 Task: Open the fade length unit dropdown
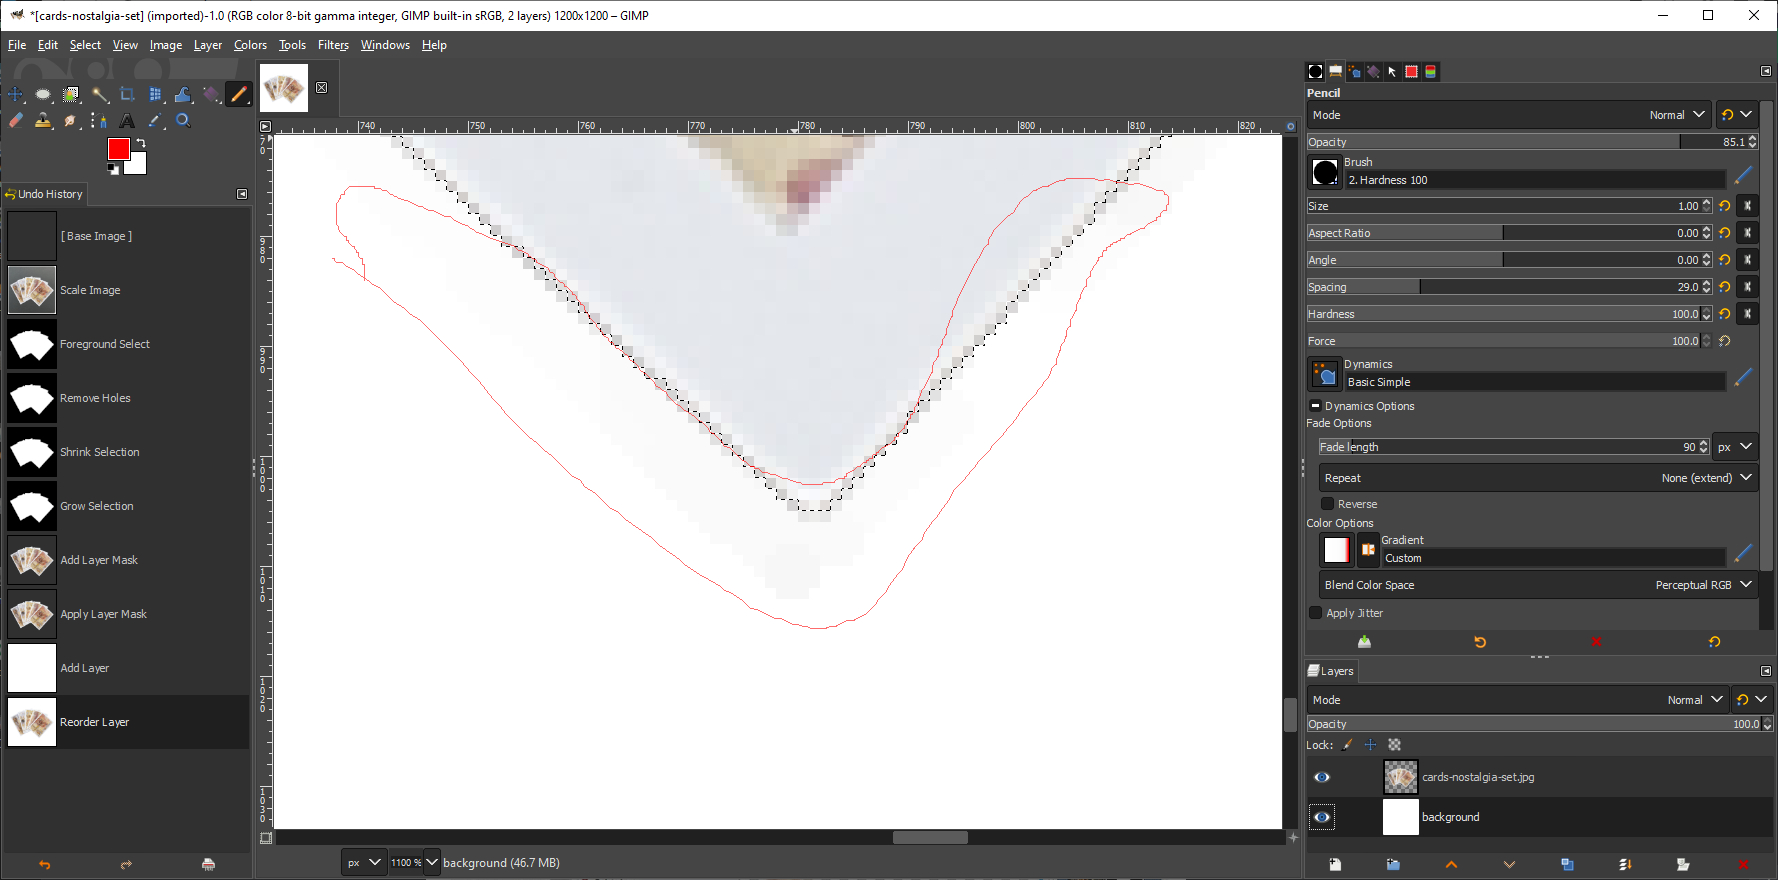[1736, 447]
